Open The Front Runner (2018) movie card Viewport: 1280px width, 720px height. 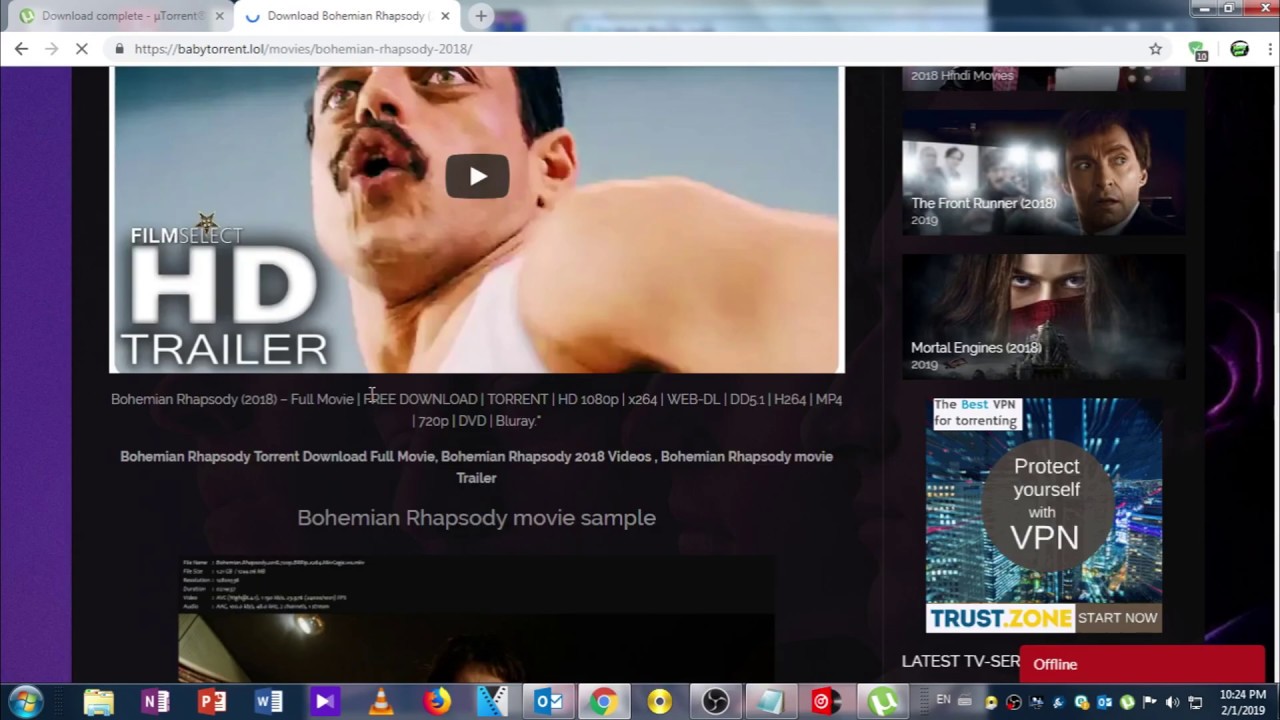tap(1043, 172)
